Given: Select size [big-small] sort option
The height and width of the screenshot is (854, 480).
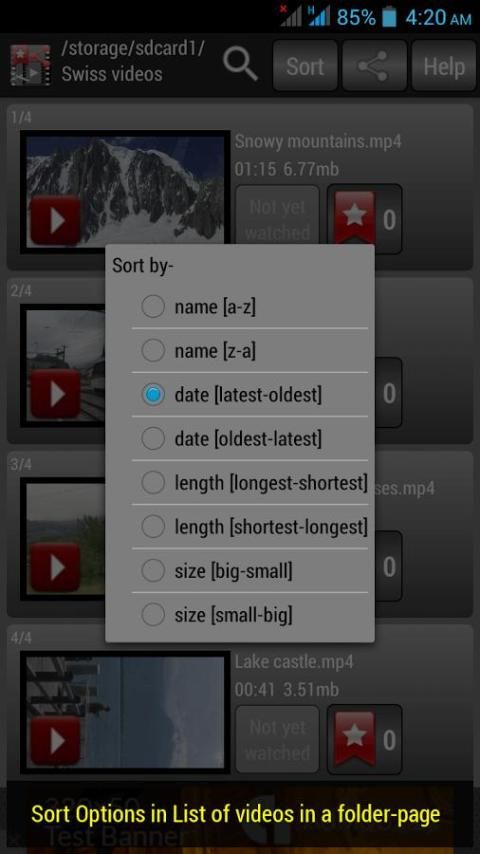Looking at the screenshot, I should tap(250, 571).
